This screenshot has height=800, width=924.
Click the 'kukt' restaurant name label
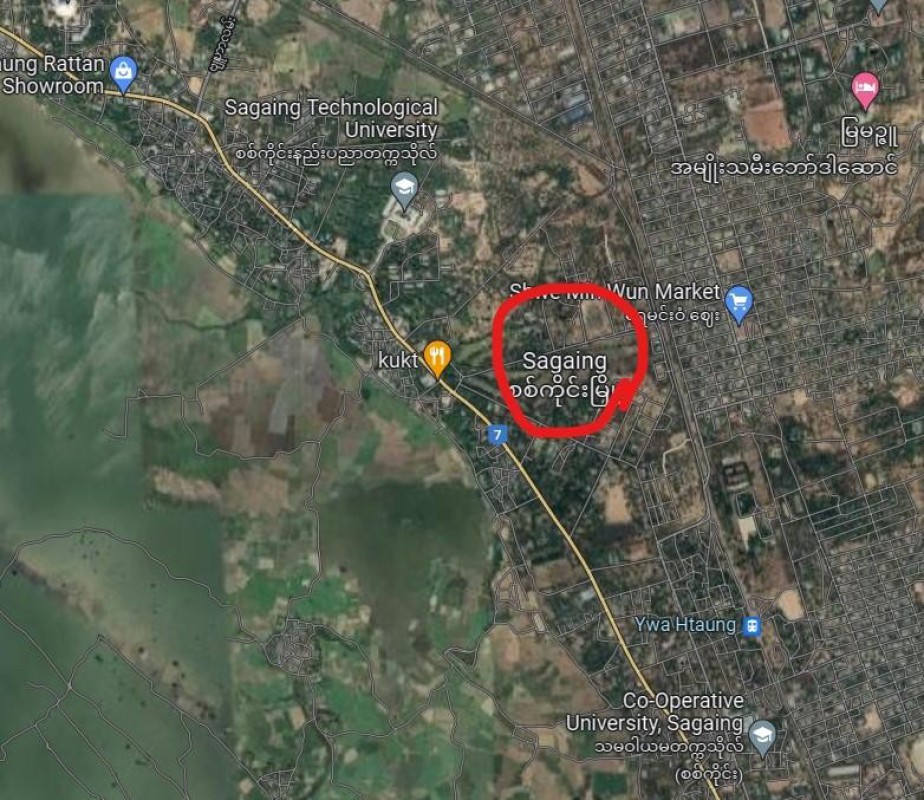[x=398, y=360]
